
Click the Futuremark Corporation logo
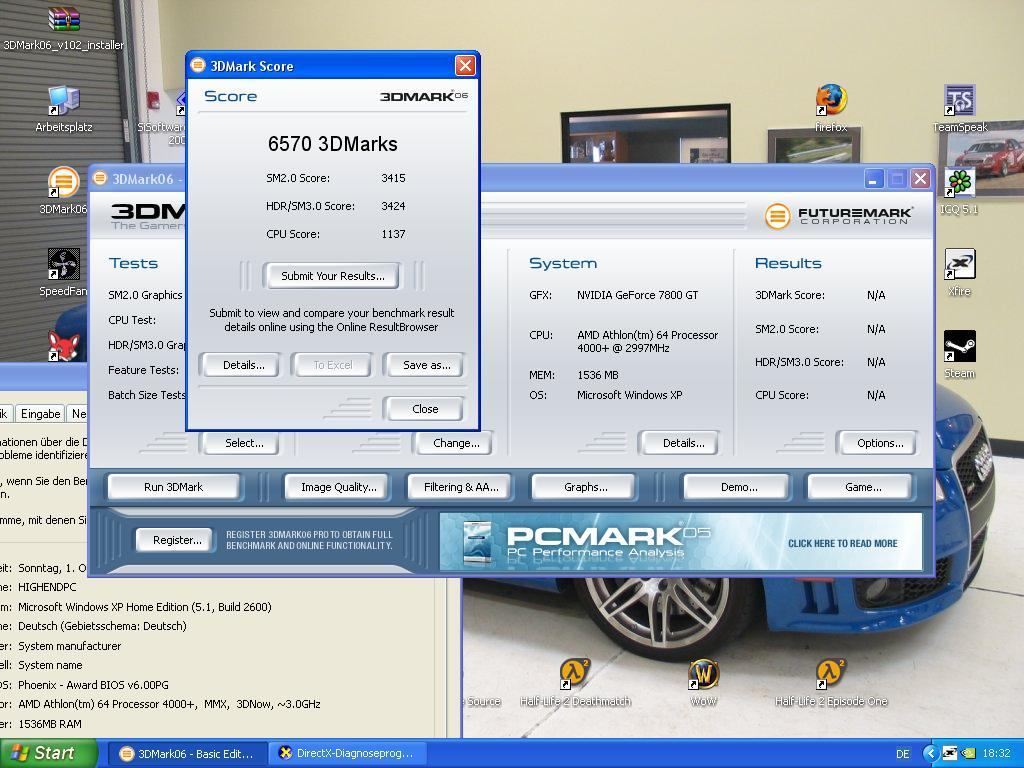click(x=838, y=216)
